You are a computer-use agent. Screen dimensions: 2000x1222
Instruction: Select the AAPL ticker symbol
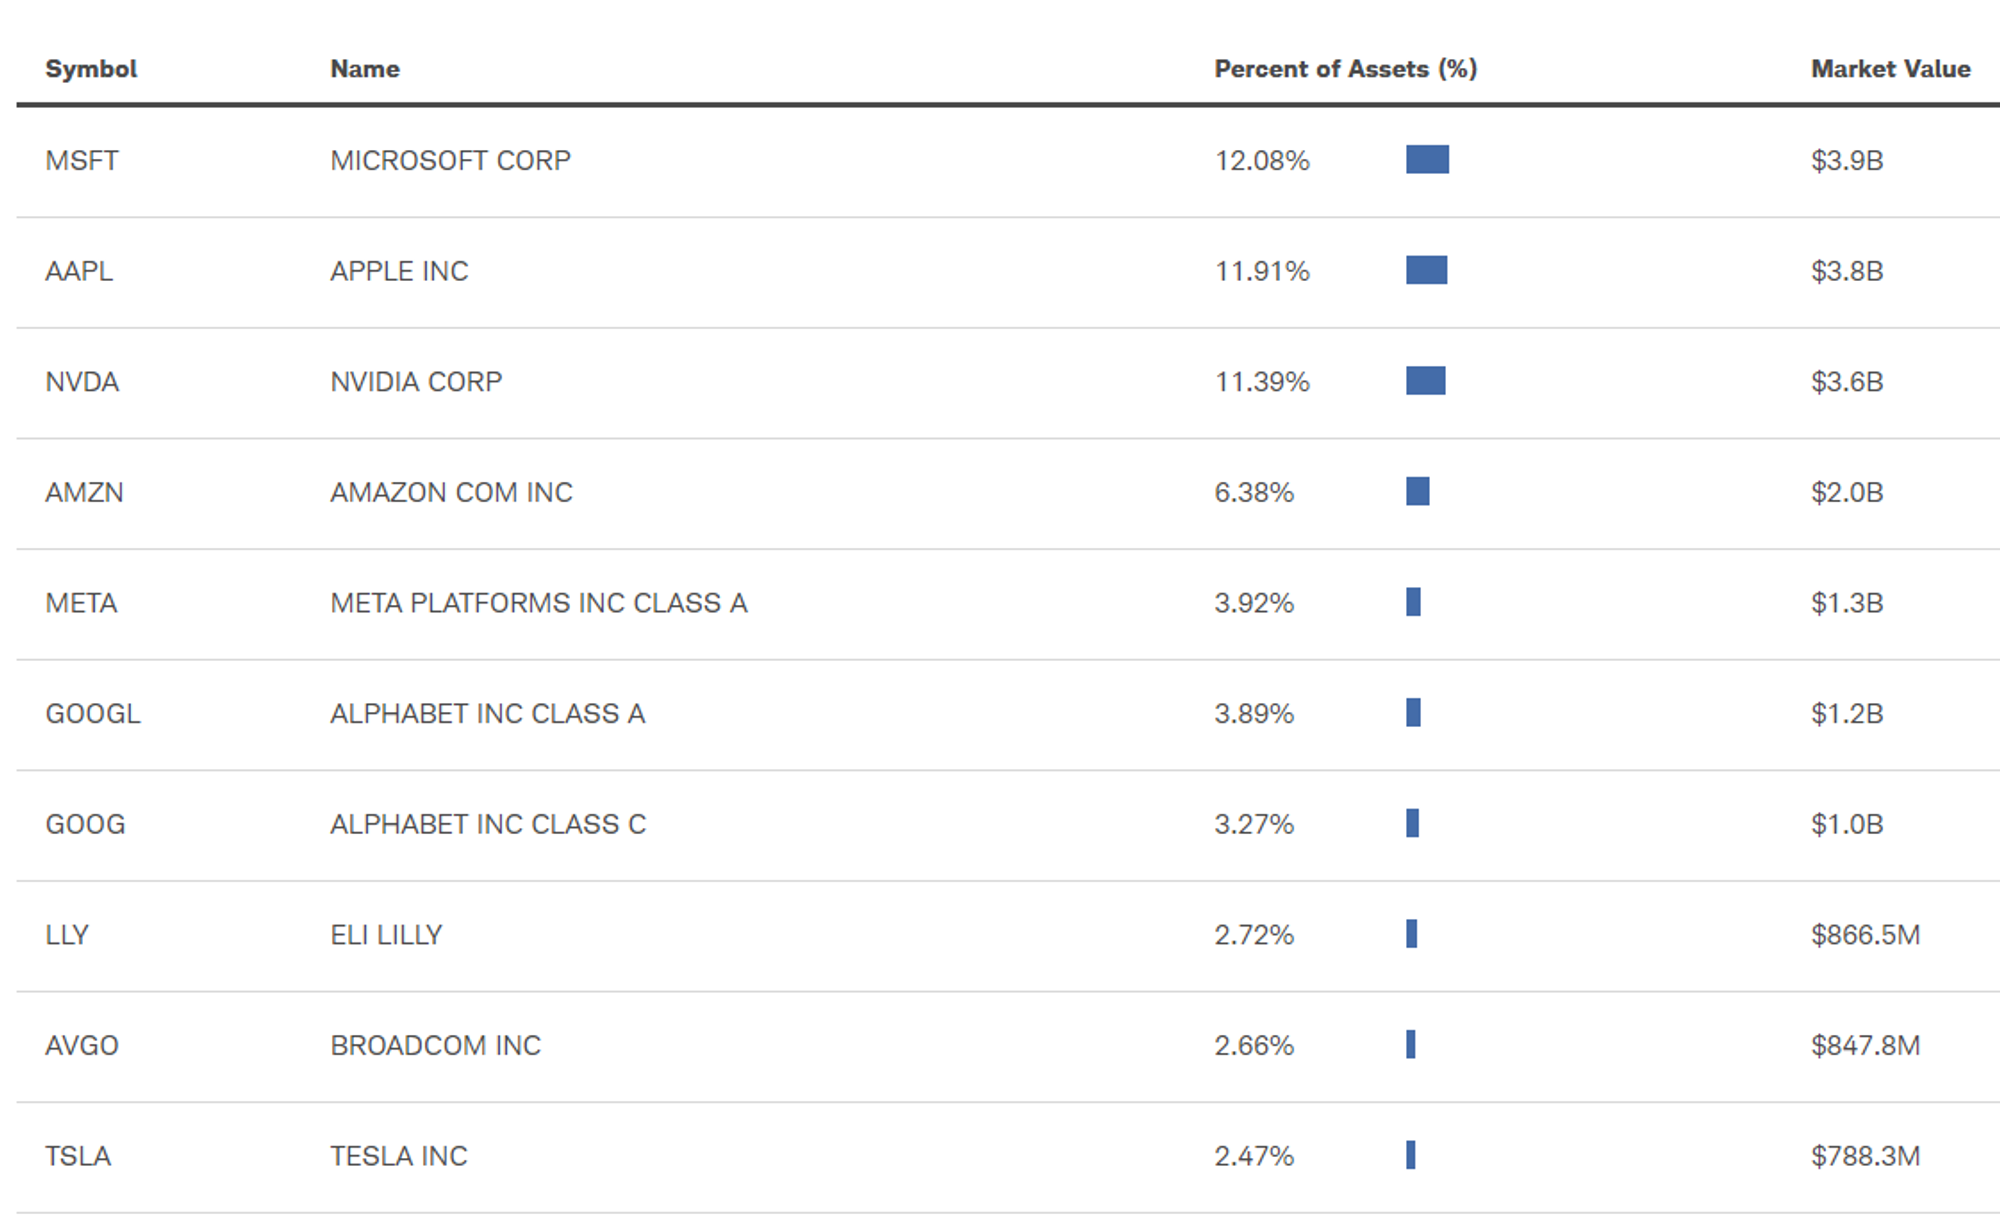pos(79,271)
